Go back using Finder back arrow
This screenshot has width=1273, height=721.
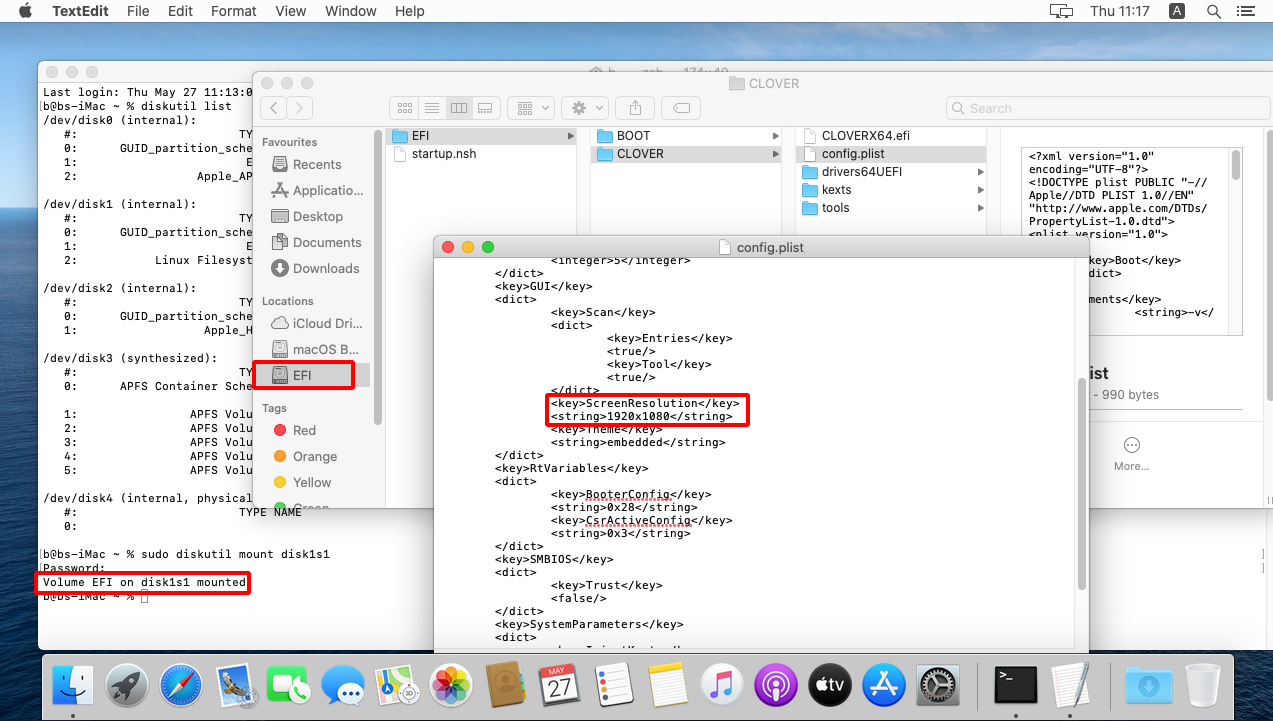tap(273, 108)
